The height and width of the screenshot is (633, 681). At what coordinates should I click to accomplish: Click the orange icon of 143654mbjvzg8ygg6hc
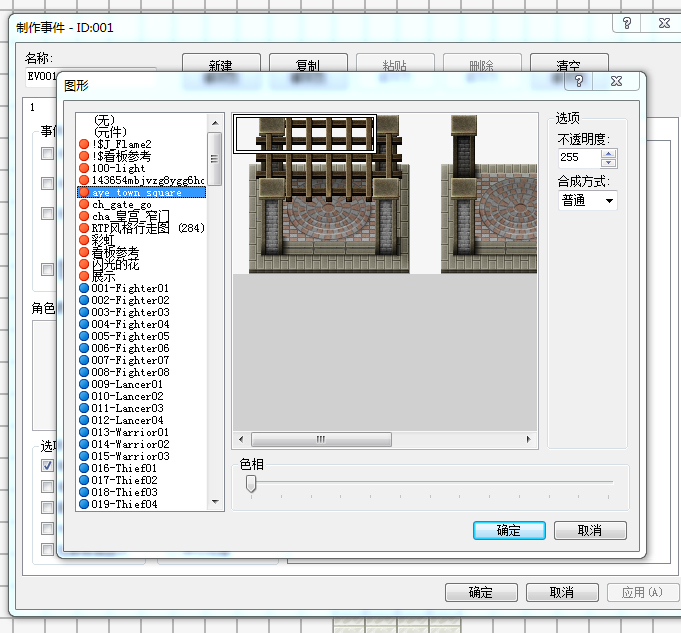(x=84, y=180)
